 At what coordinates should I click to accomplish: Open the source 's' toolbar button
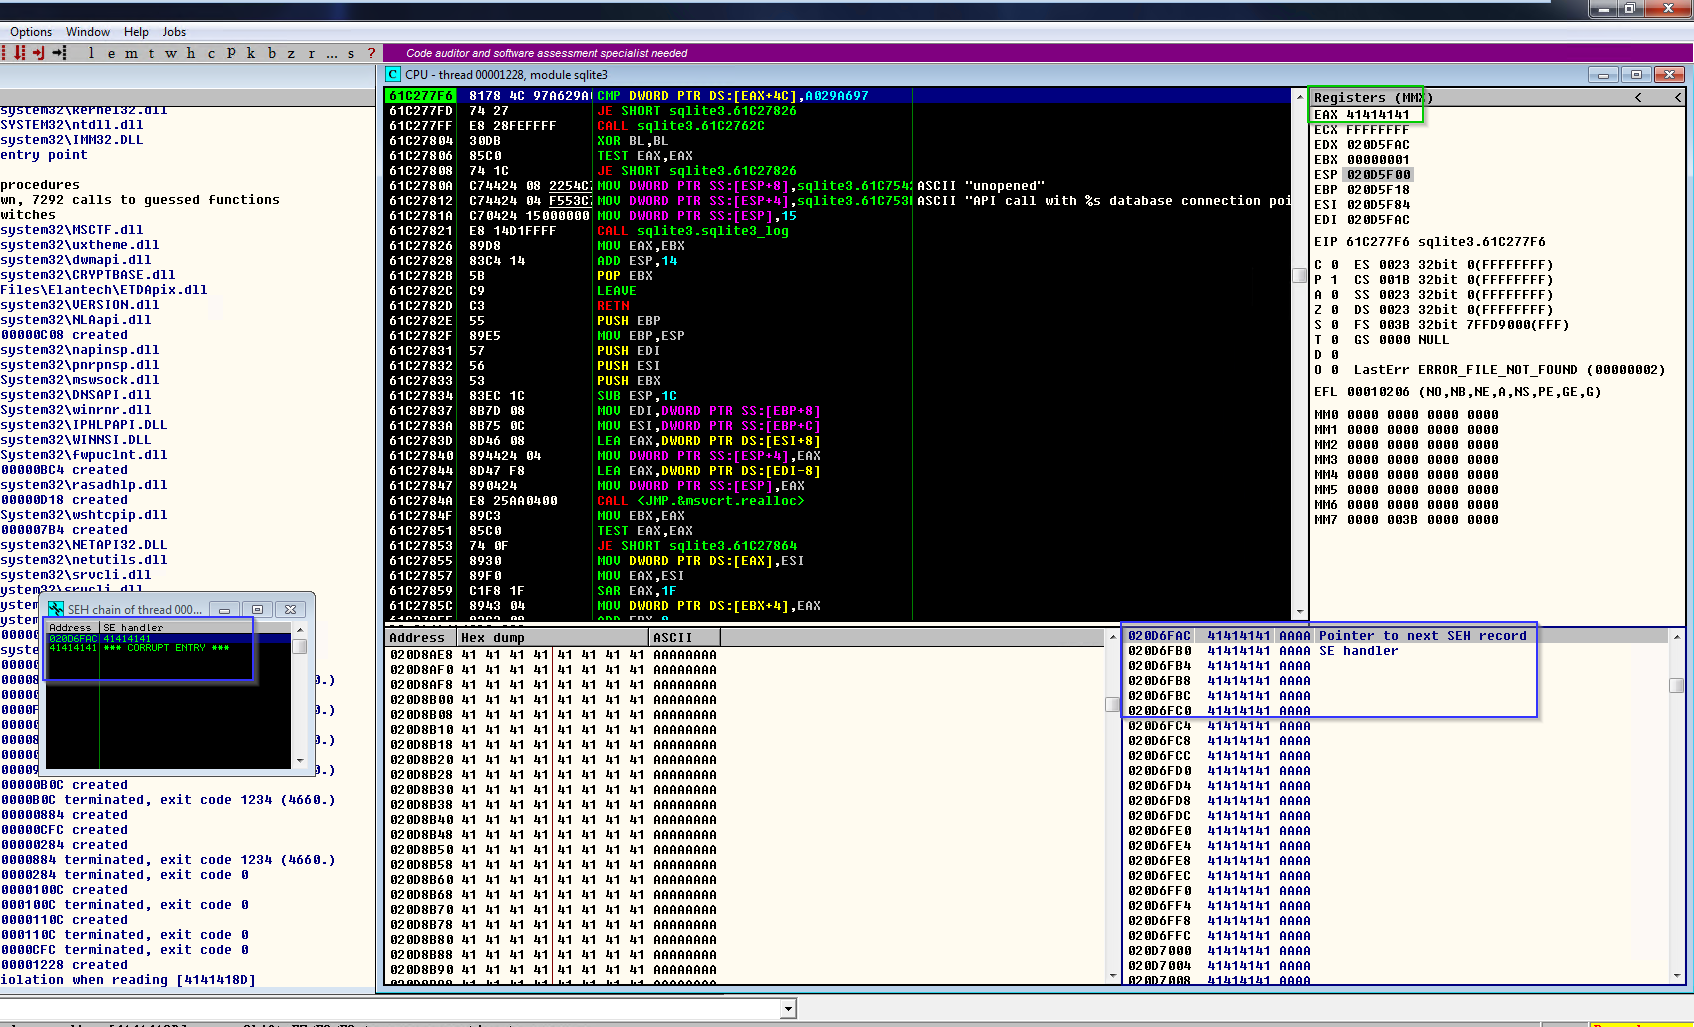(351, 53)
